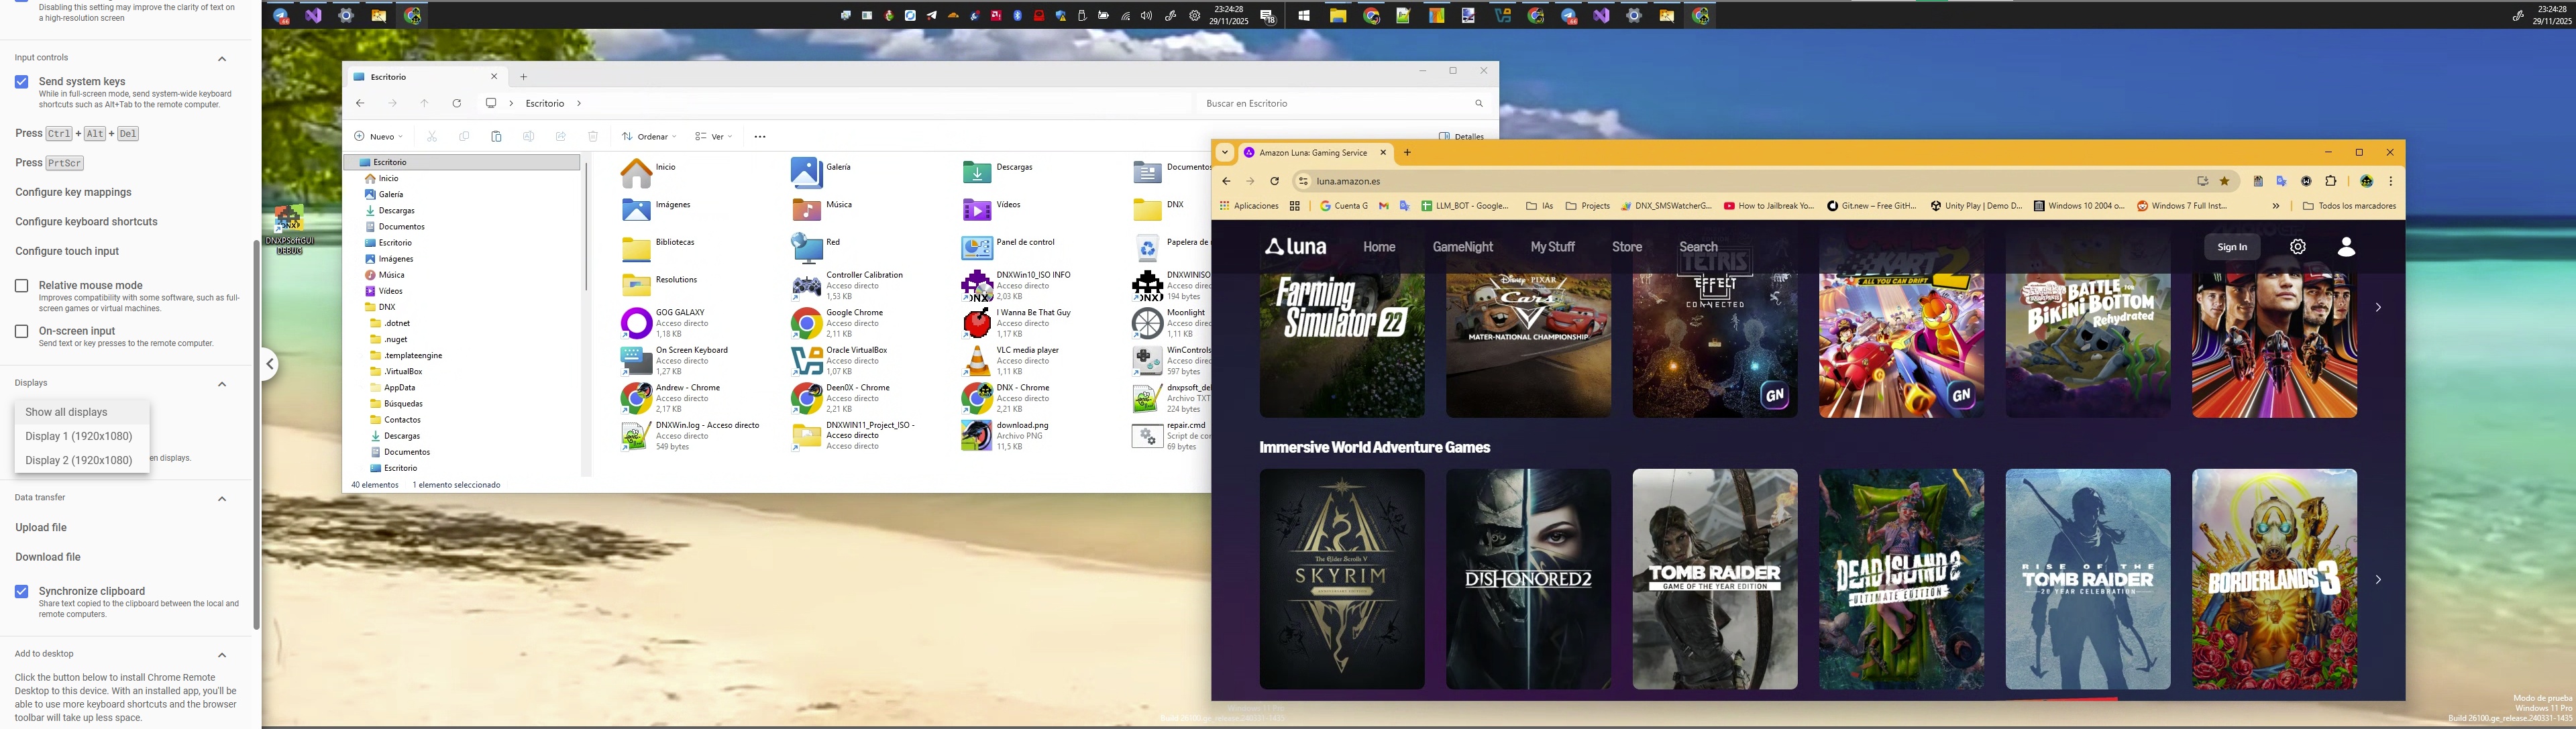Open the Skyrim game thumbnail
This screenshot has height=729, width=2576.
tap(1341, 578)
